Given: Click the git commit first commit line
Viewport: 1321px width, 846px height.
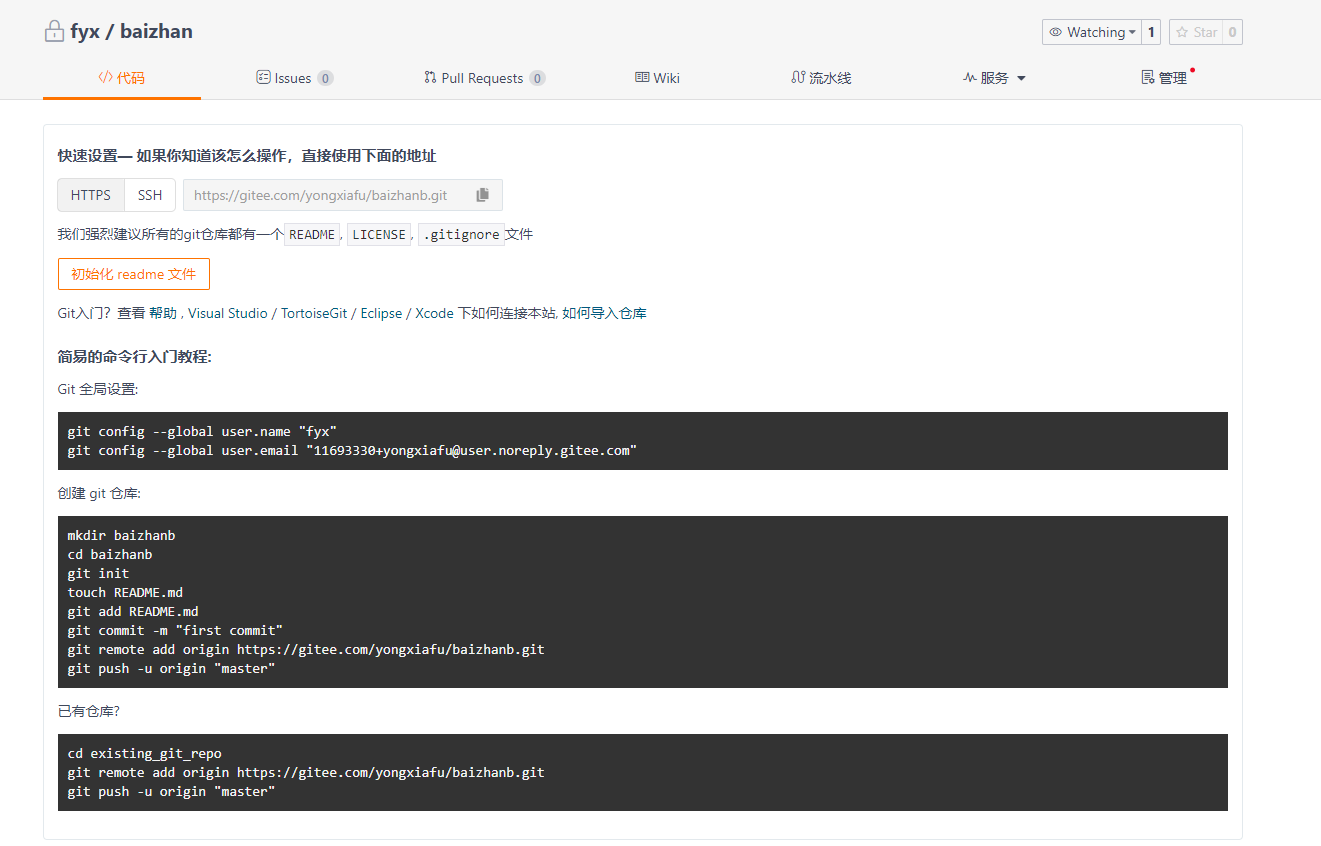Looking at the screenshot, I should pos(175,630).
